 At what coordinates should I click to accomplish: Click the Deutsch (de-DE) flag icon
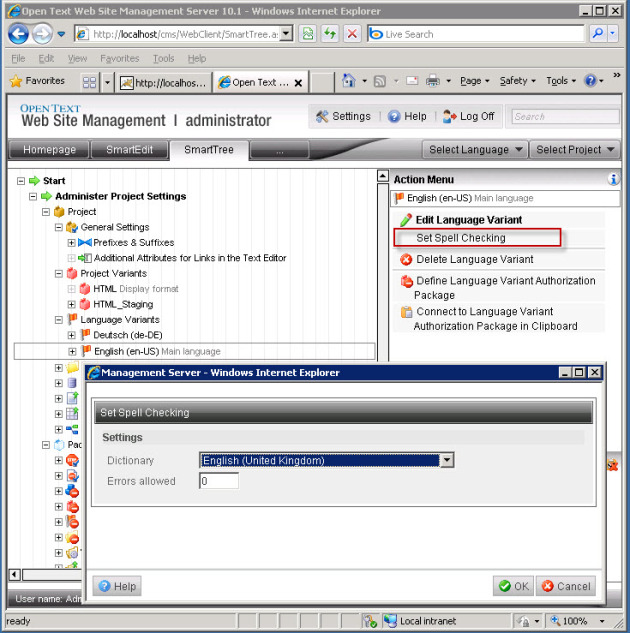85,335
